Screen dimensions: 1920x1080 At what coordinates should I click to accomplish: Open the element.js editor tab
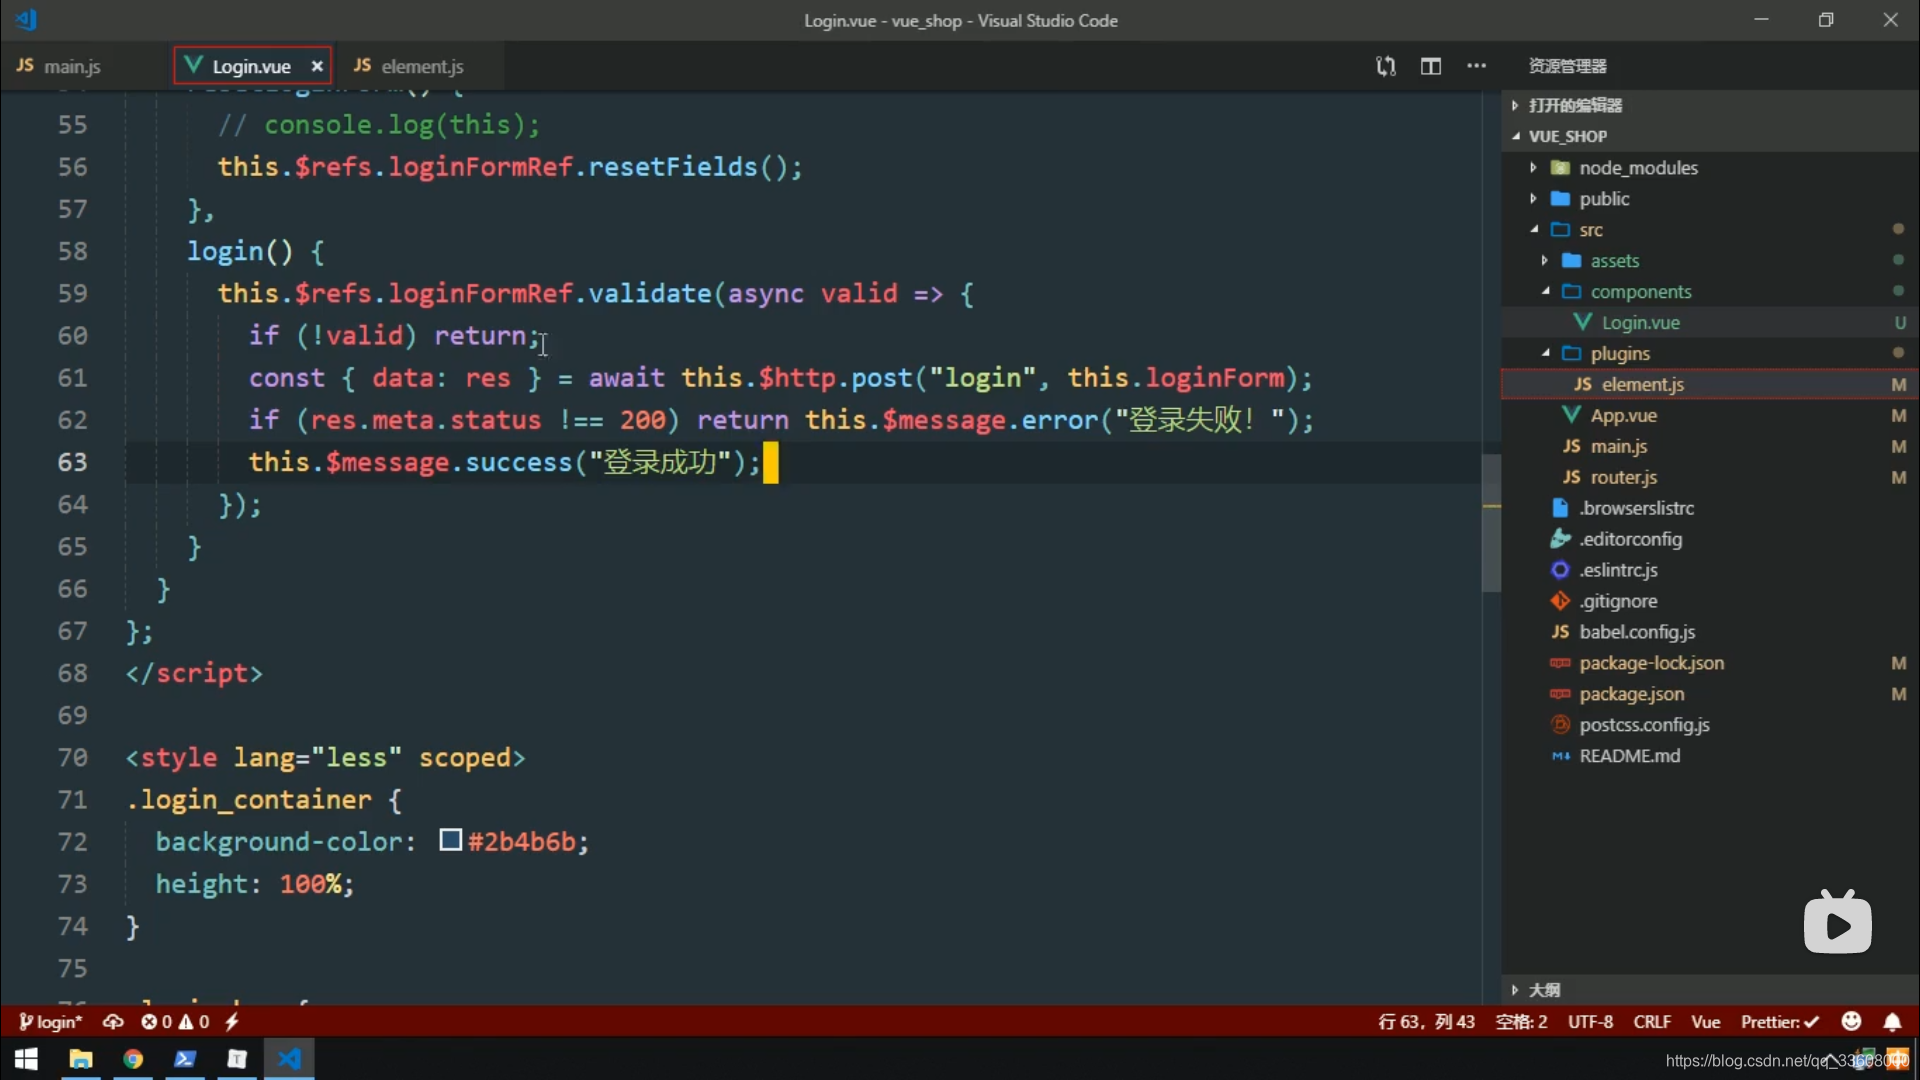click(408, 66)
